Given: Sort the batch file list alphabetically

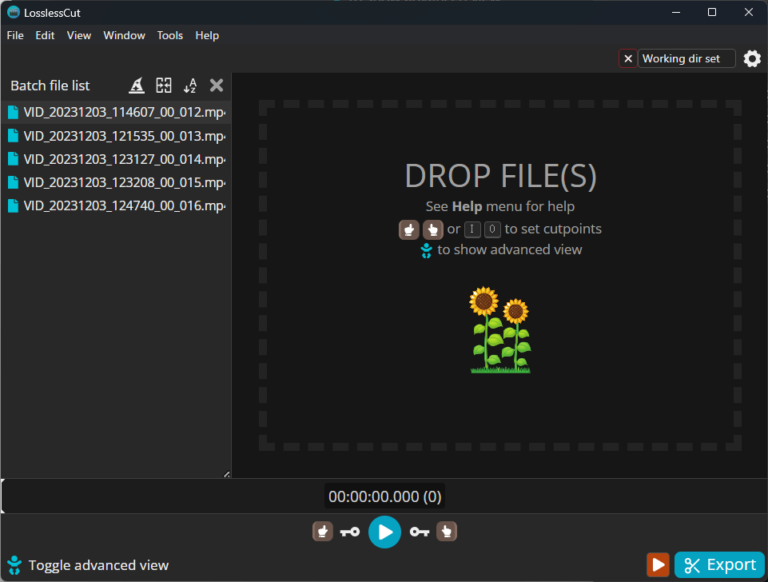Looking at the screenshot, I should [x=190, y=86].
